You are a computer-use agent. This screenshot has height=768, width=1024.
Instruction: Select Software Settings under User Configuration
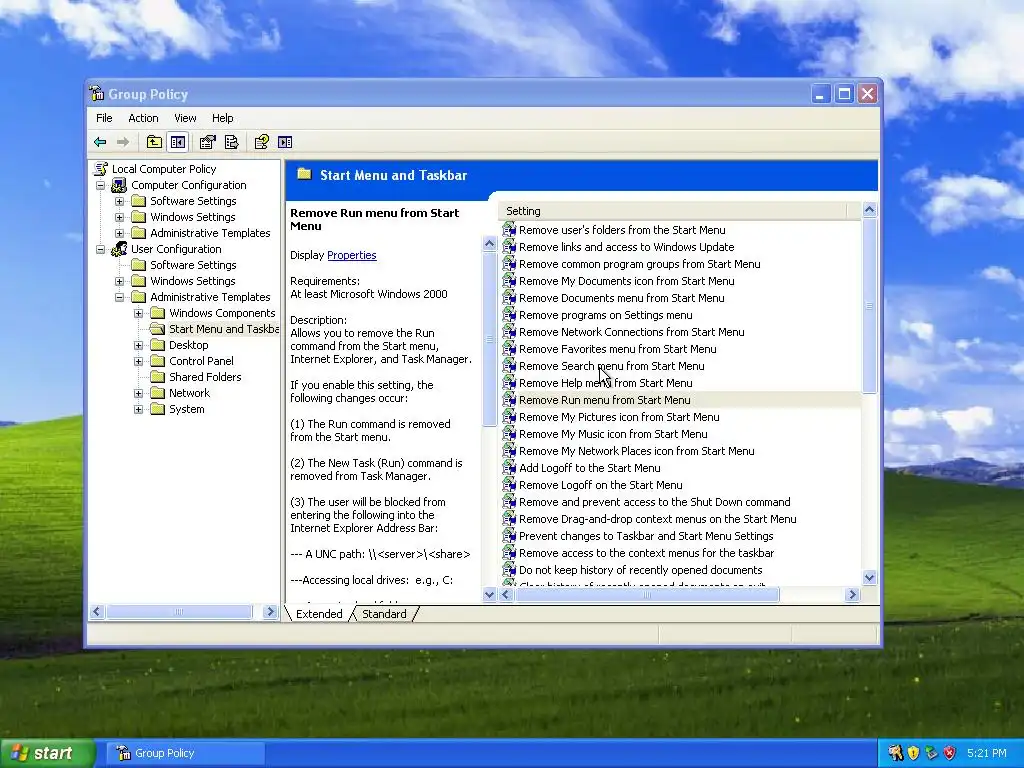(x=193, y=265)
